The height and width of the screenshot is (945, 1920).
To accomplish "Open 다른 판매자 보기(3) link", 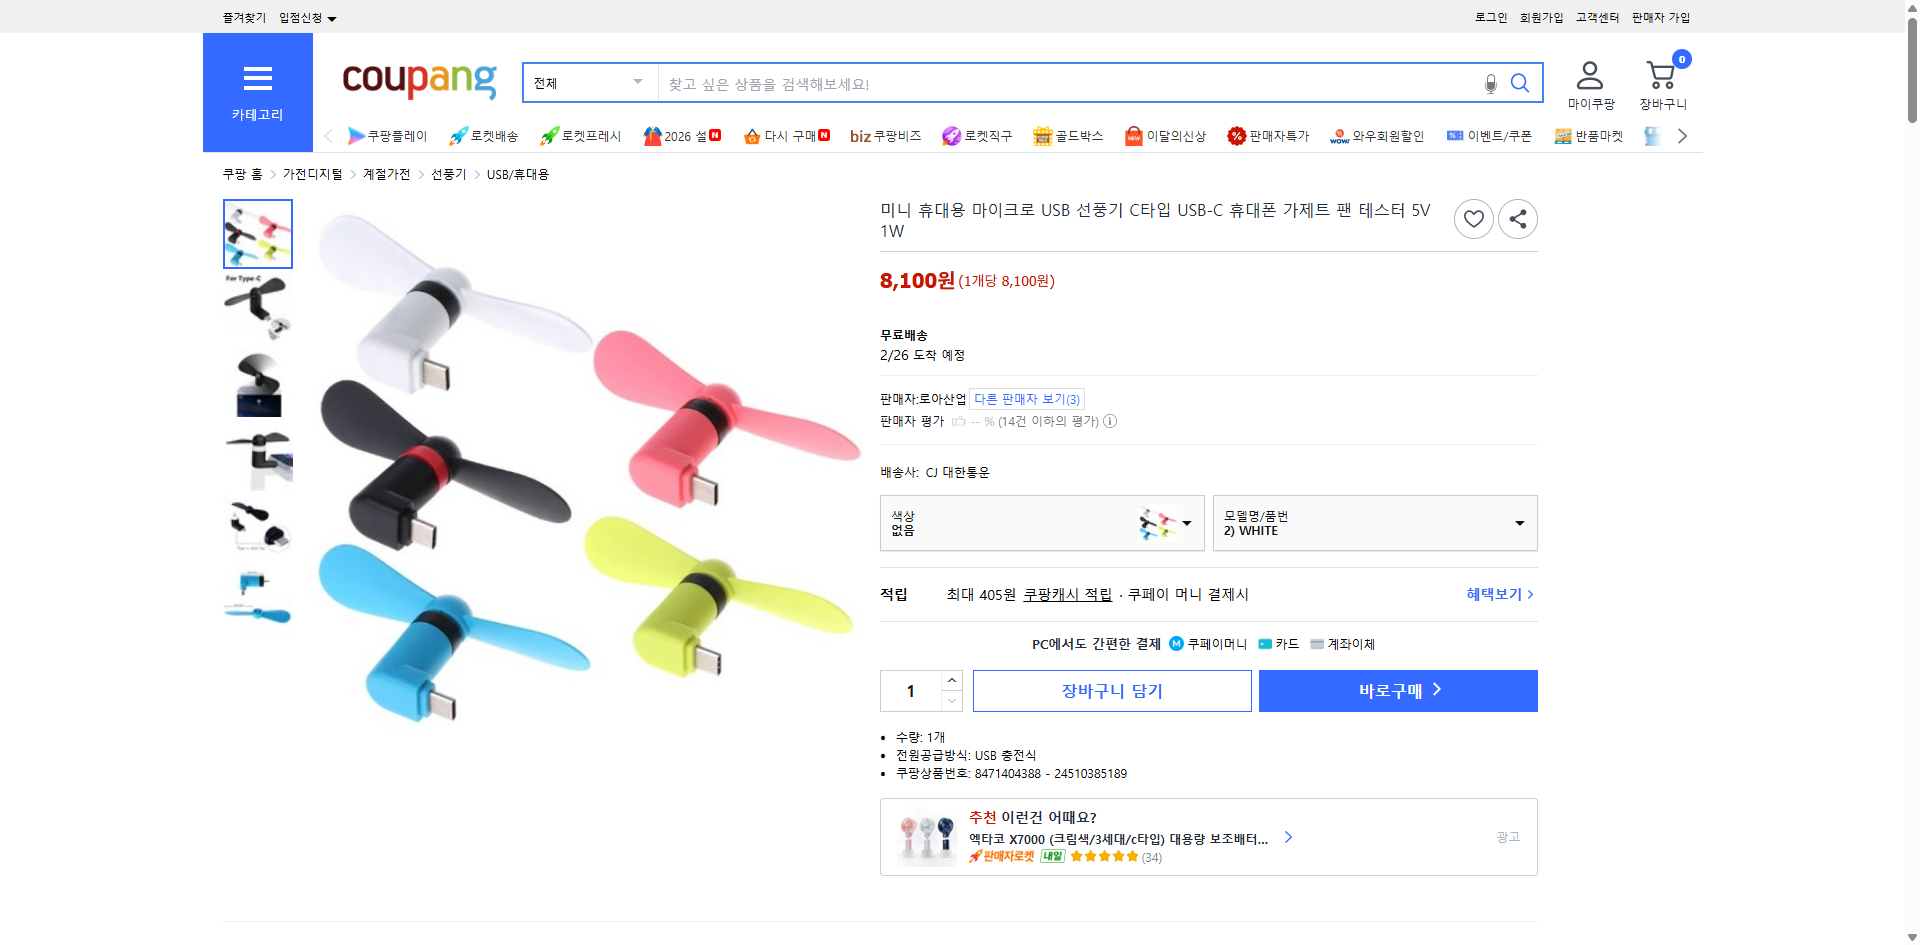I will (1026, 398).
